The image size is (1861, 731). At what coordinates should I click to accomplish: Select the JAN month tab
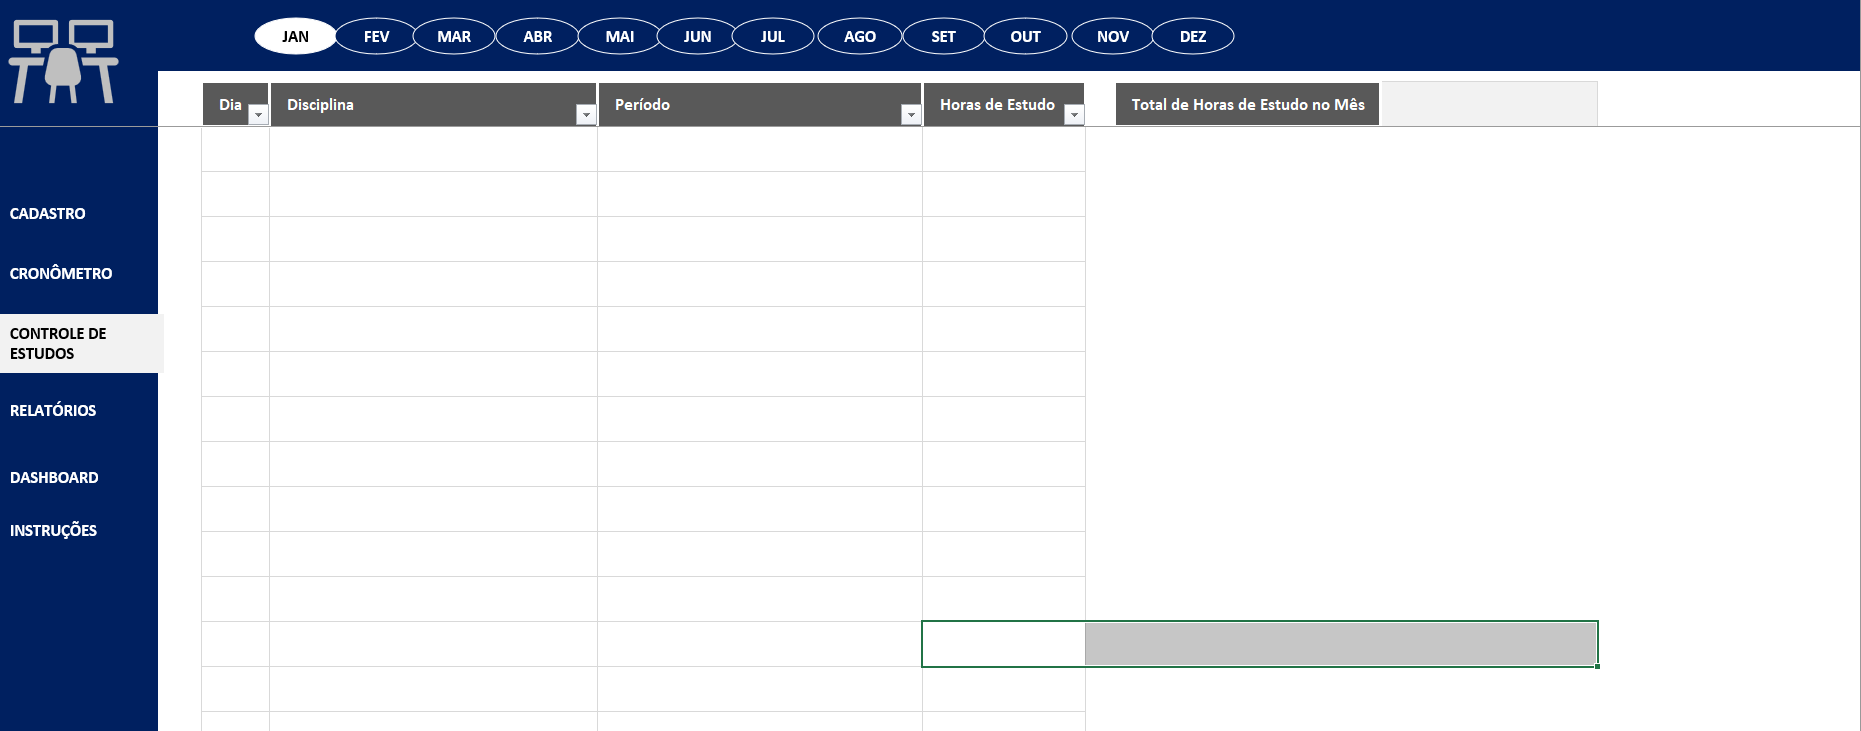(295, 36)
